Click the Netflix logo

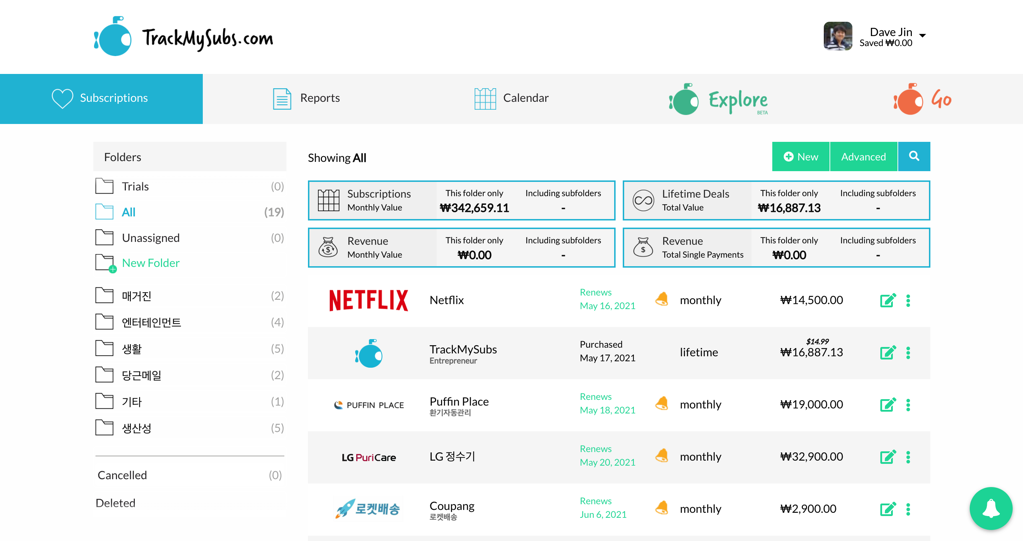point(369,300)
